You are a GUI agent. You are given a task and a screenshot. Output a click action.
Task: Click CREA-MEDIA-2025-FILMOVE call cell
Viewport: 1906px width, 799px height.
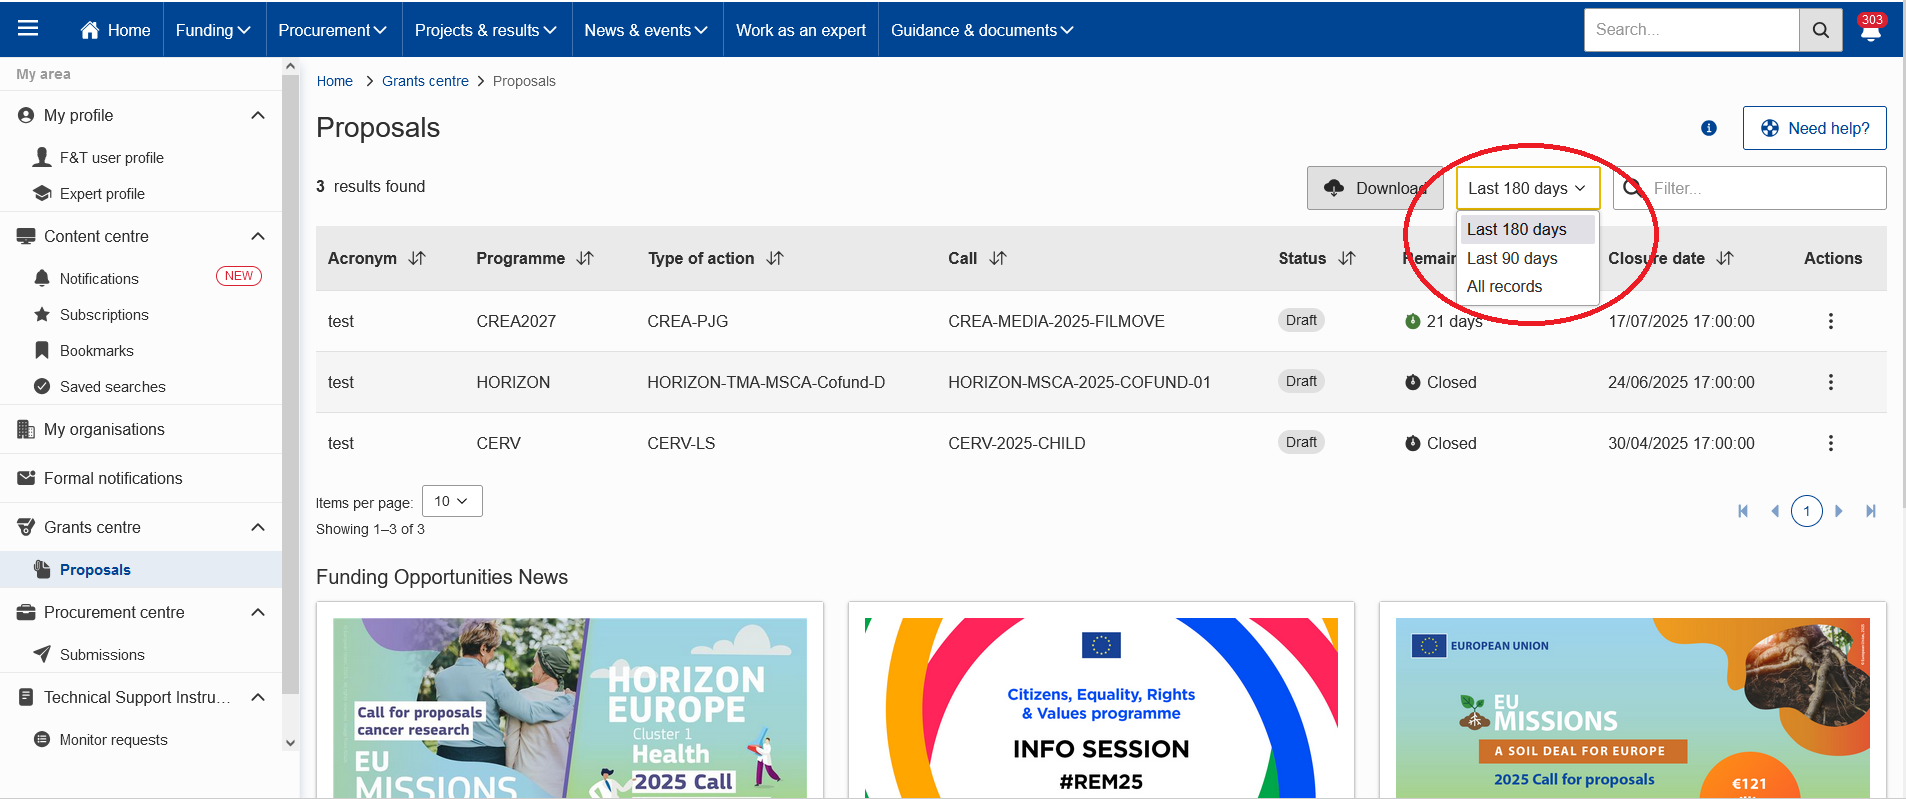(1056, 321)
